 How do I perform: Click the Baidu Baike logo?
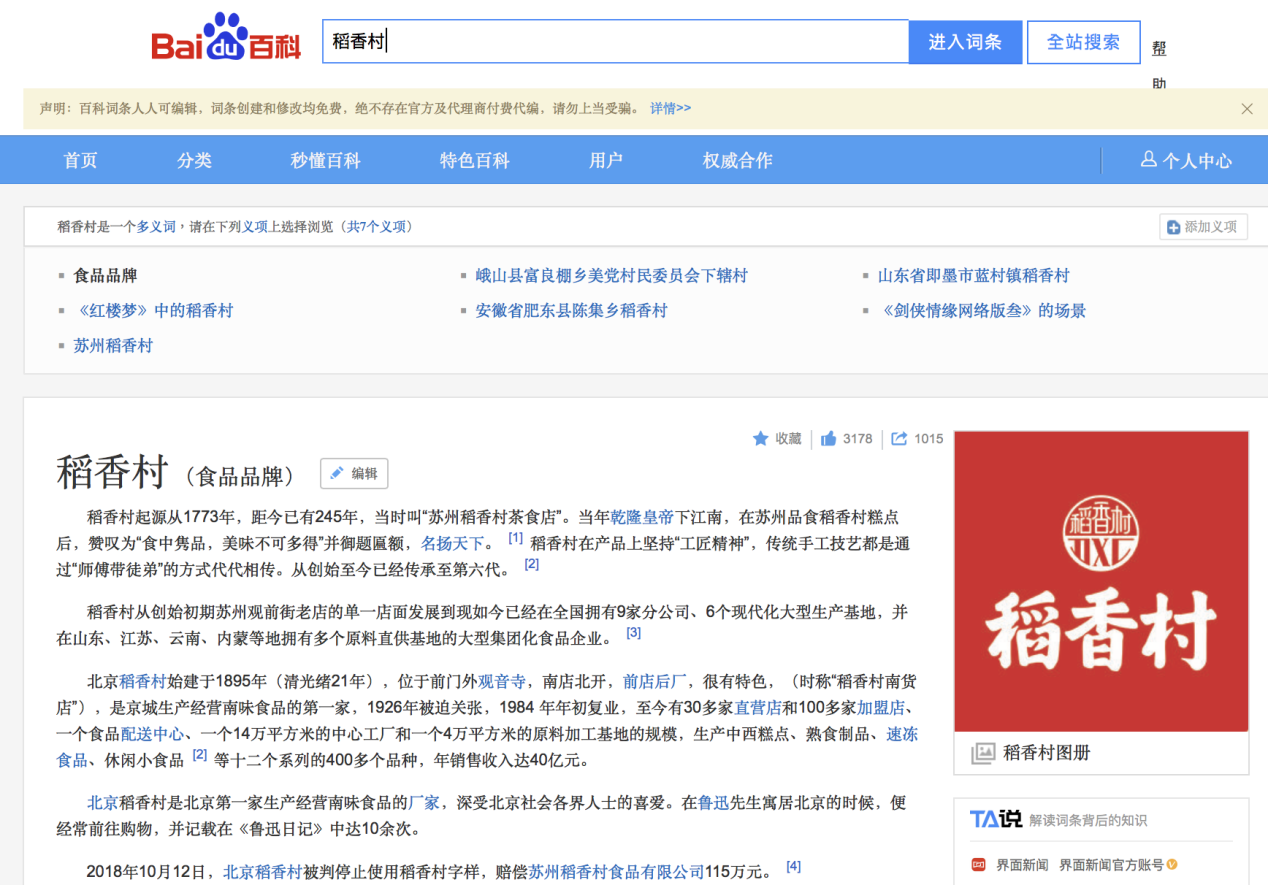point(226,38)
